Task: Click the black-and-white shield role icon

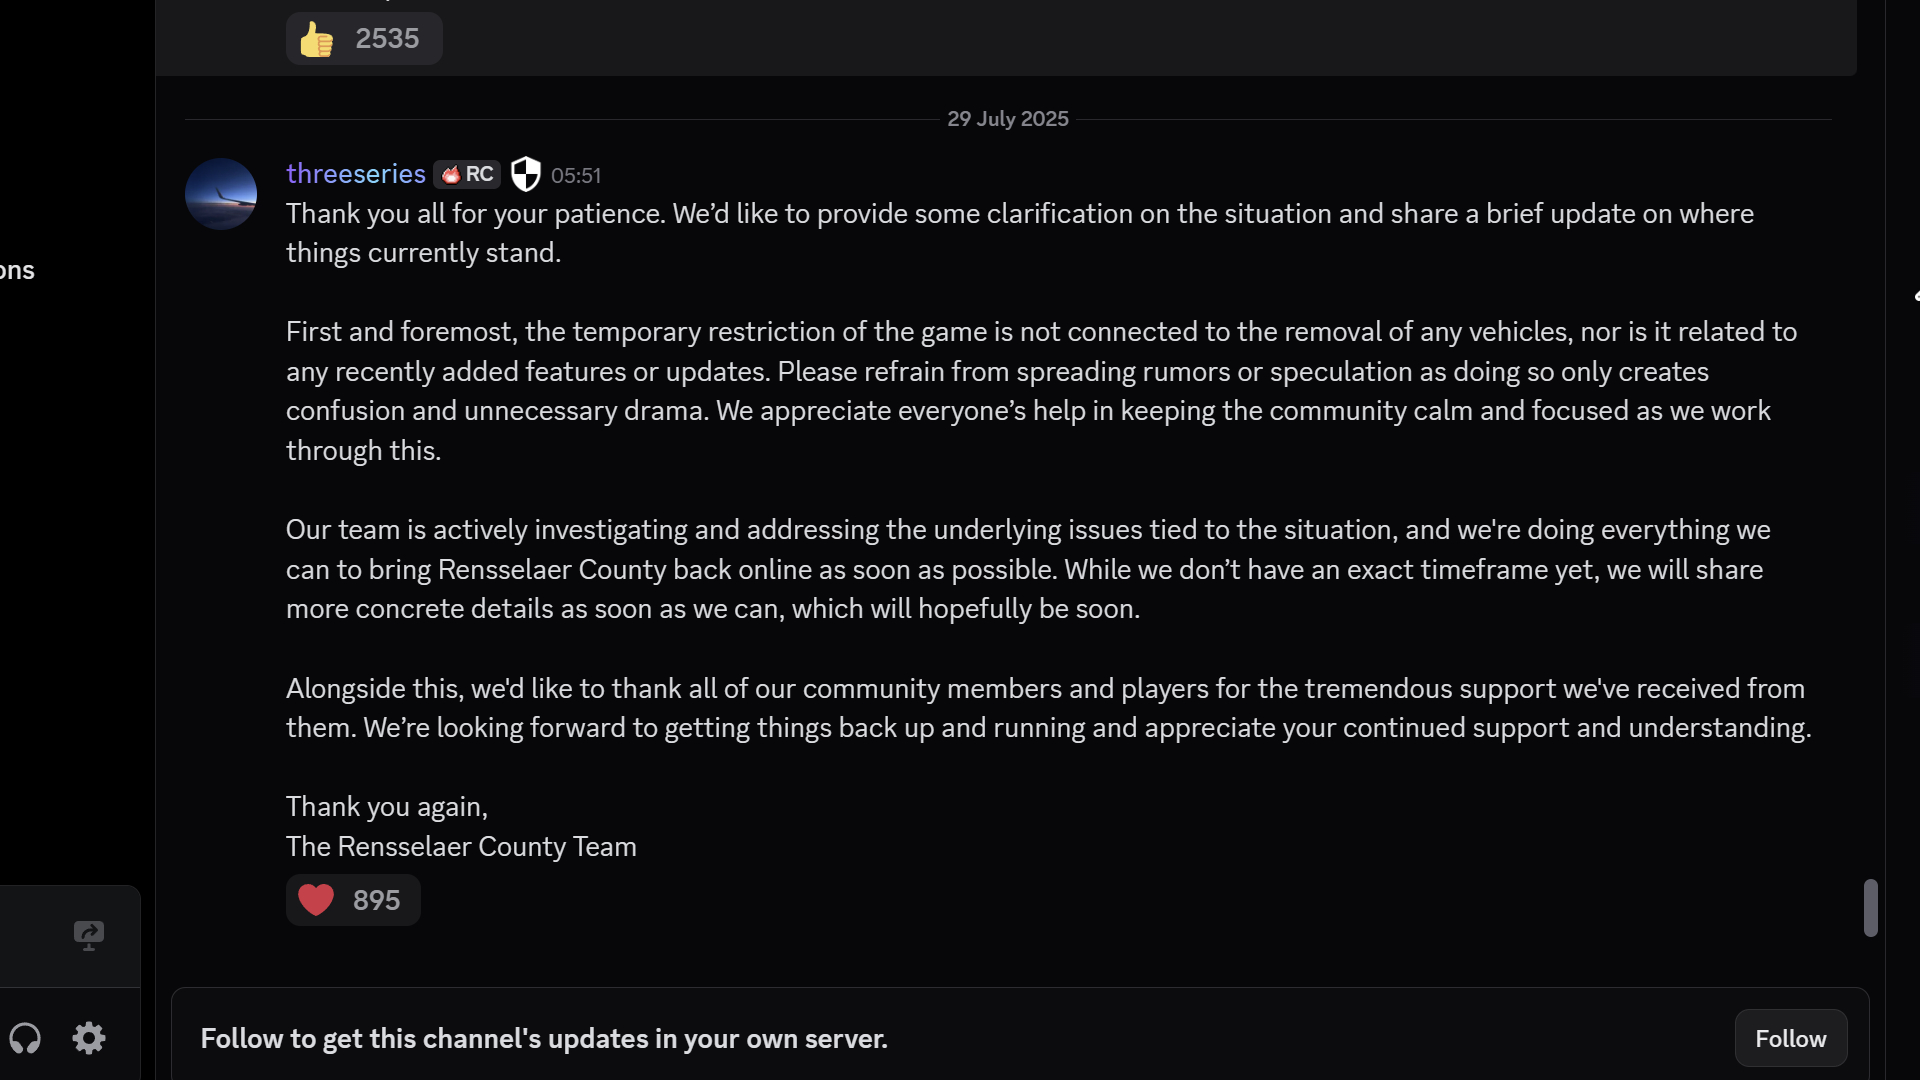Action: (525, 174)
